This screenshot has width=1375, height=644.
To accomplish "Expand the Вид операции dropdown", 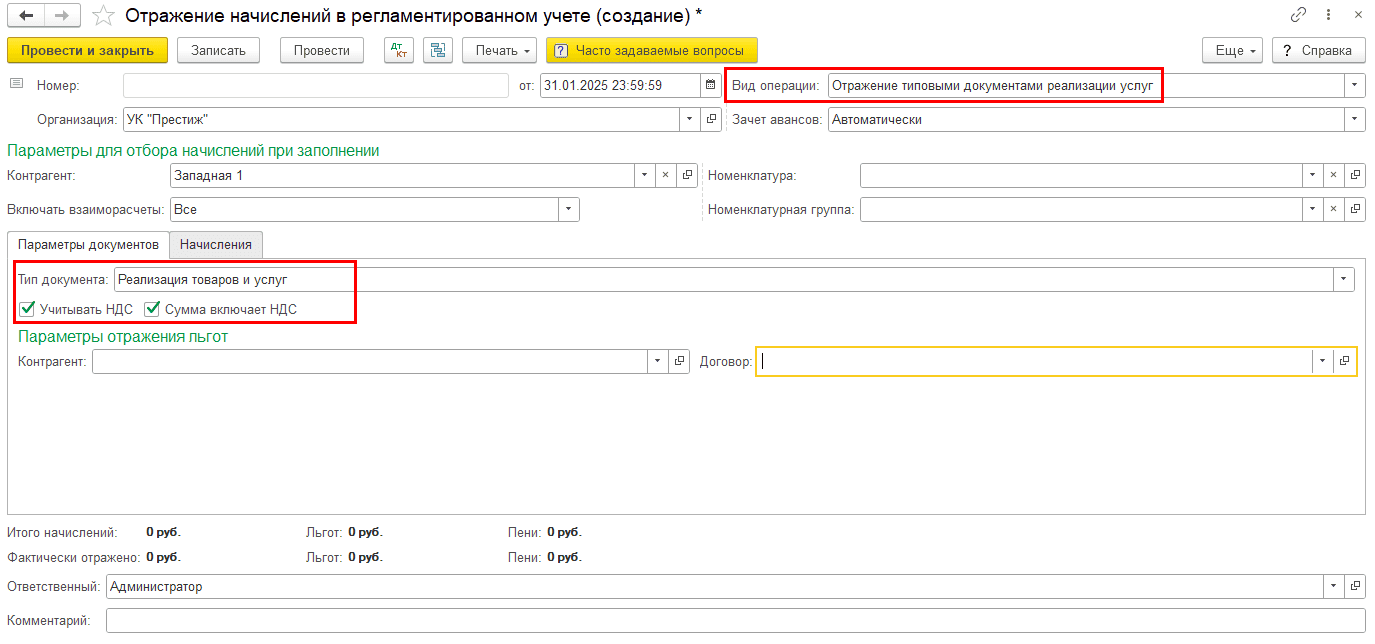I will click(1355, 86).
